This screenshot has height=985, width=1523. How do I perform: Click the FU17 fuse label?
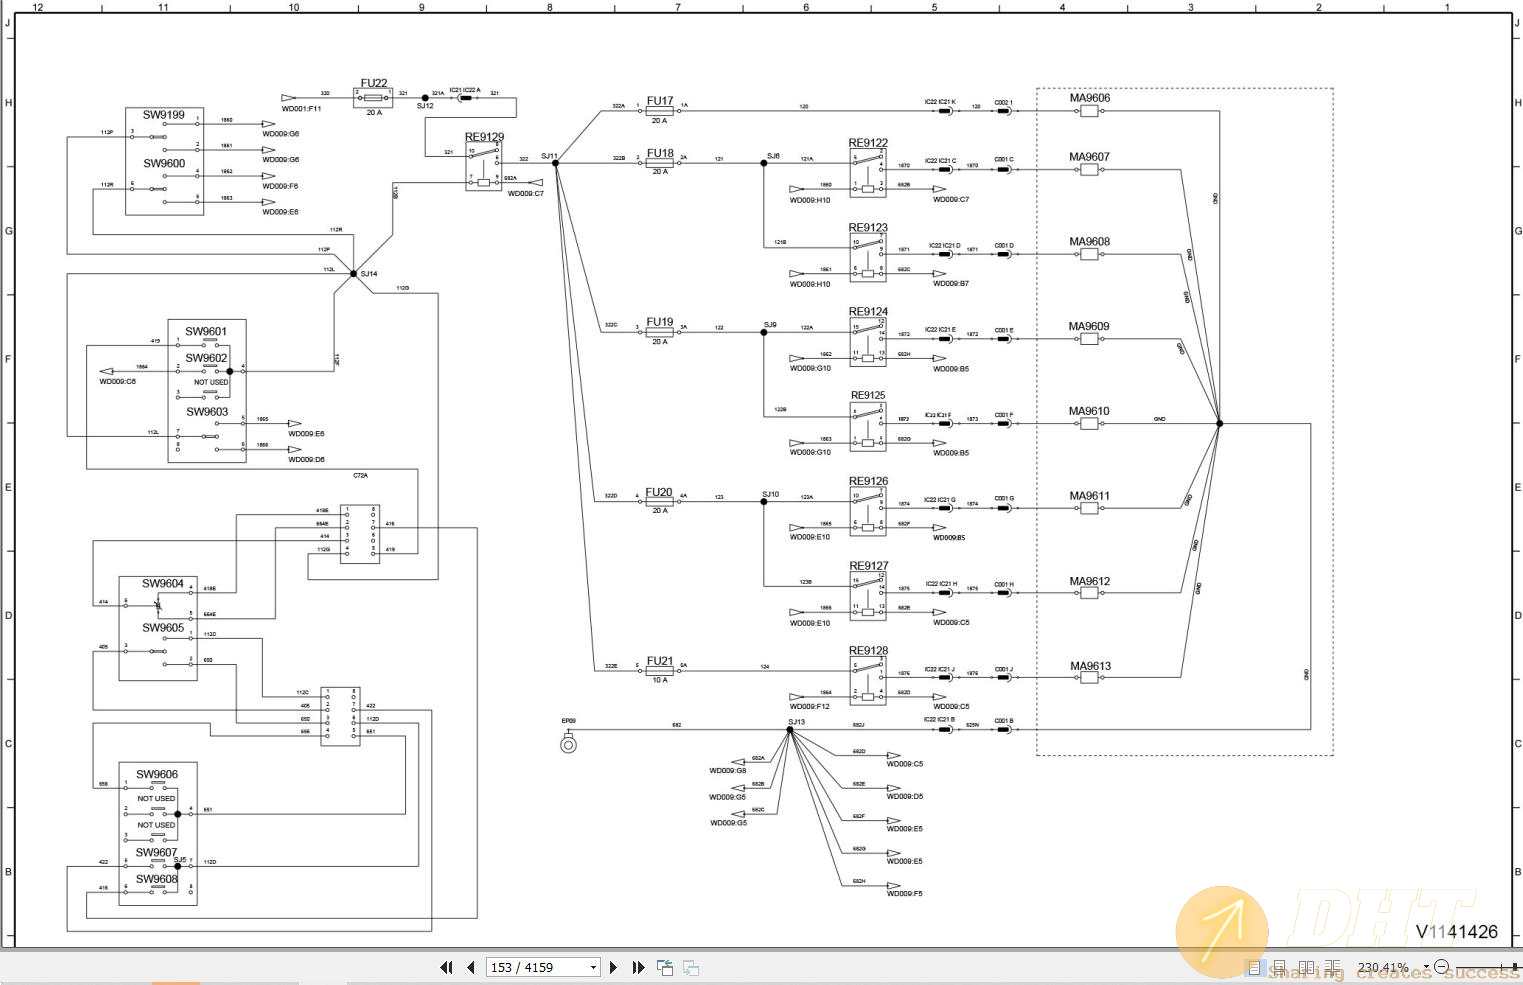(x=660, y=101)
